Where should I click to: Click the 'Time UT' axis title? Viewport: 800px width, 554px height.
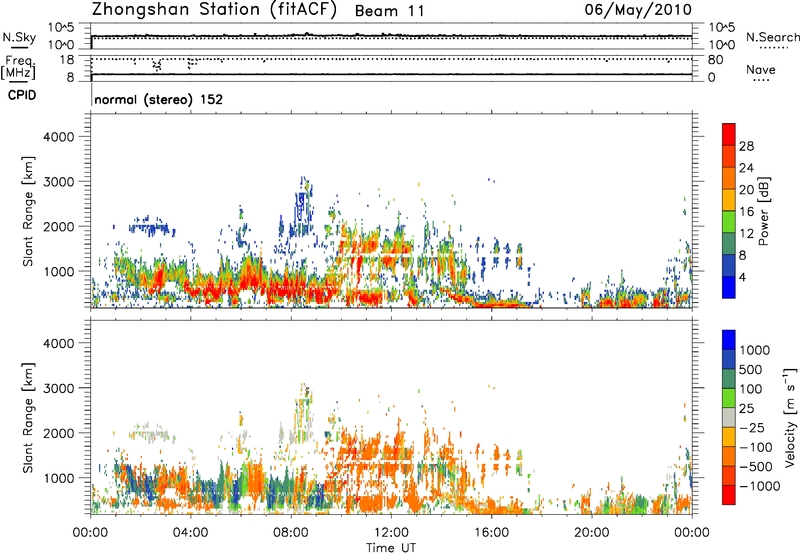(x=391, y=548)
